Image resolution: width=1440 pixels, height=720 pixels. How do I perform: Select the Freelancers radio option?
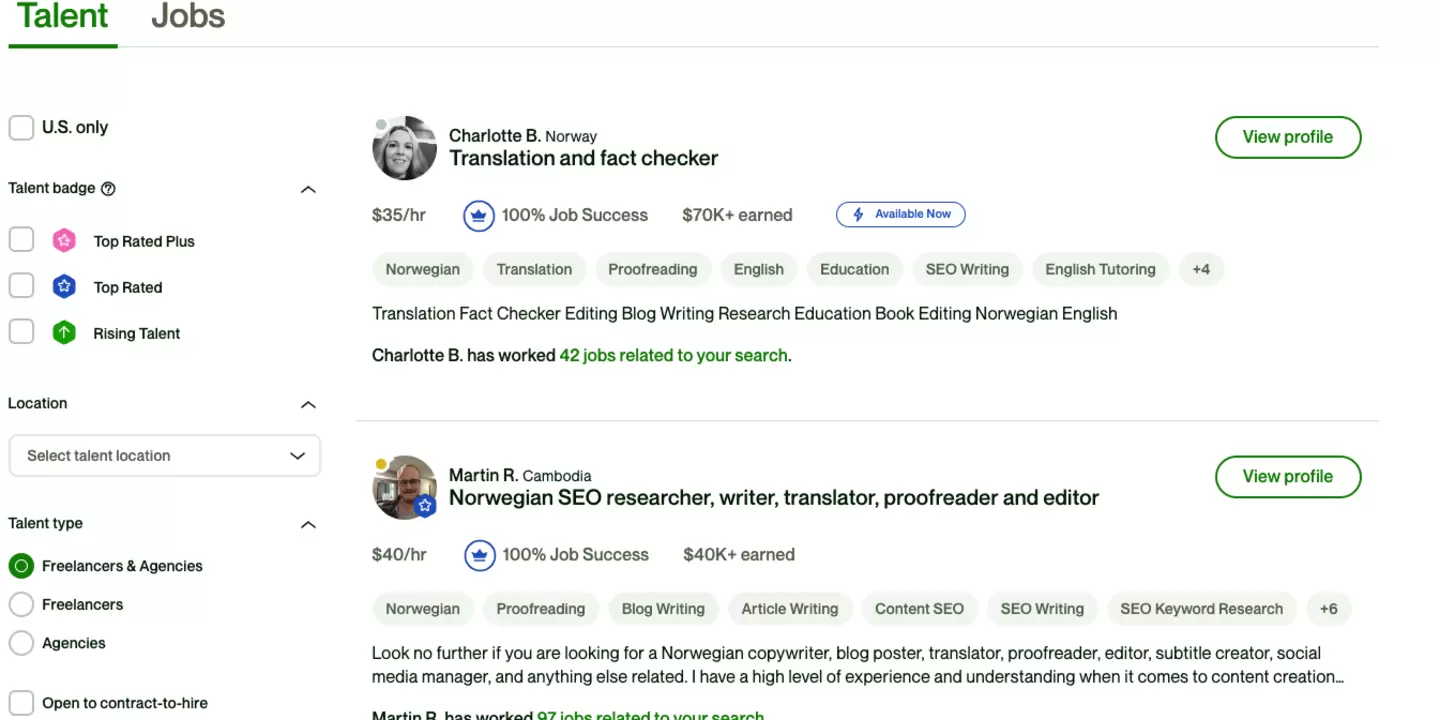[x=21, y=605]
